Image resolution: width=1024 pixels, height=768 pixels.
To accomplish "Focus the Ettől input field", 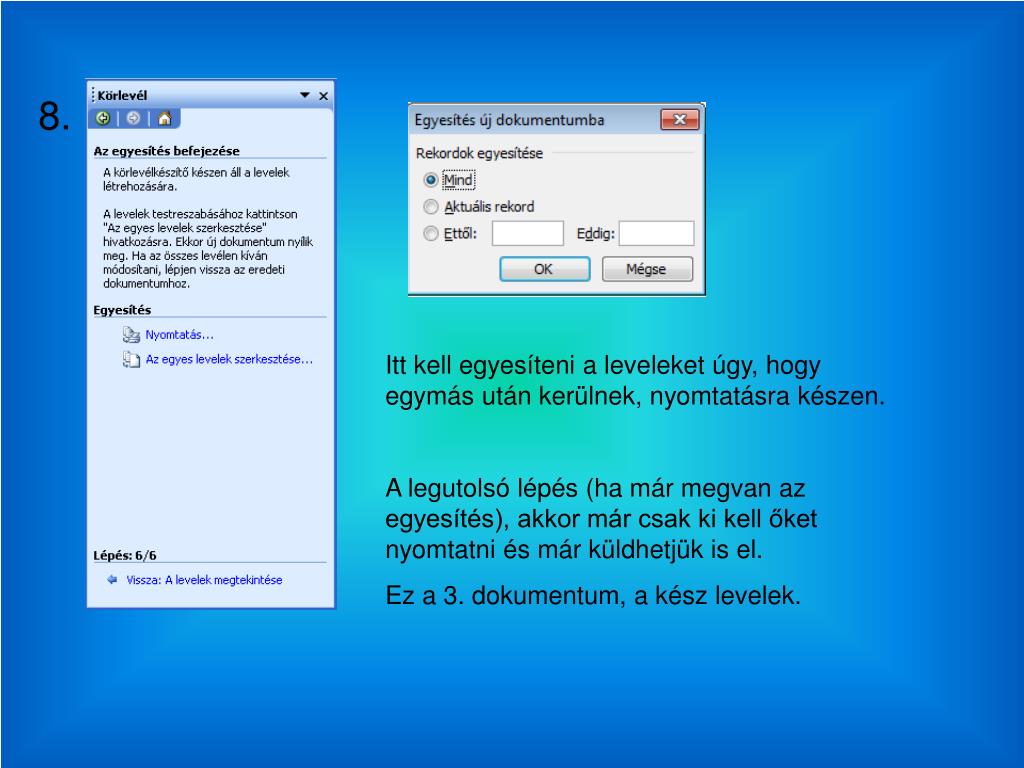I will [x=528, y=233].
